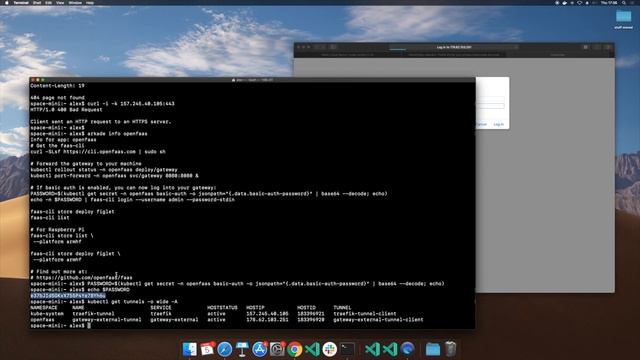
Task: Click the 'gateway-external-tunnel' name cell
Action: pos(107,320)
